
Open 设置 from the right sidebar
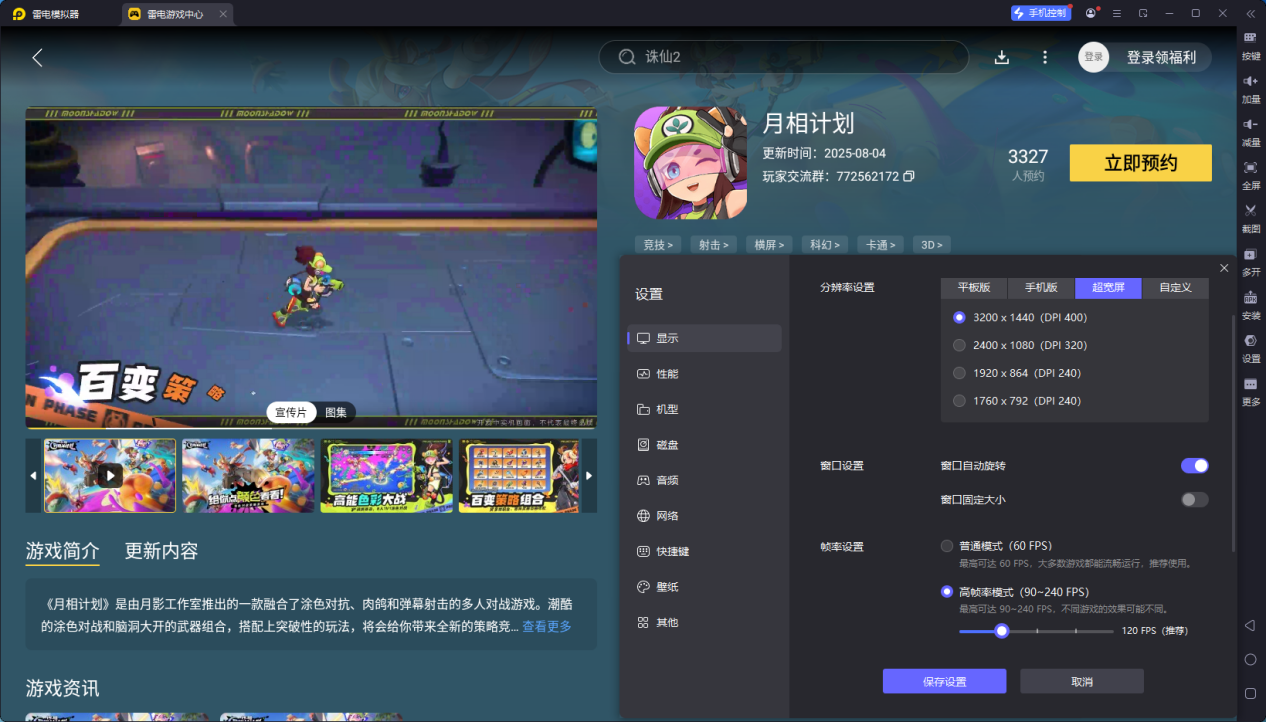tap(1250, 347)
